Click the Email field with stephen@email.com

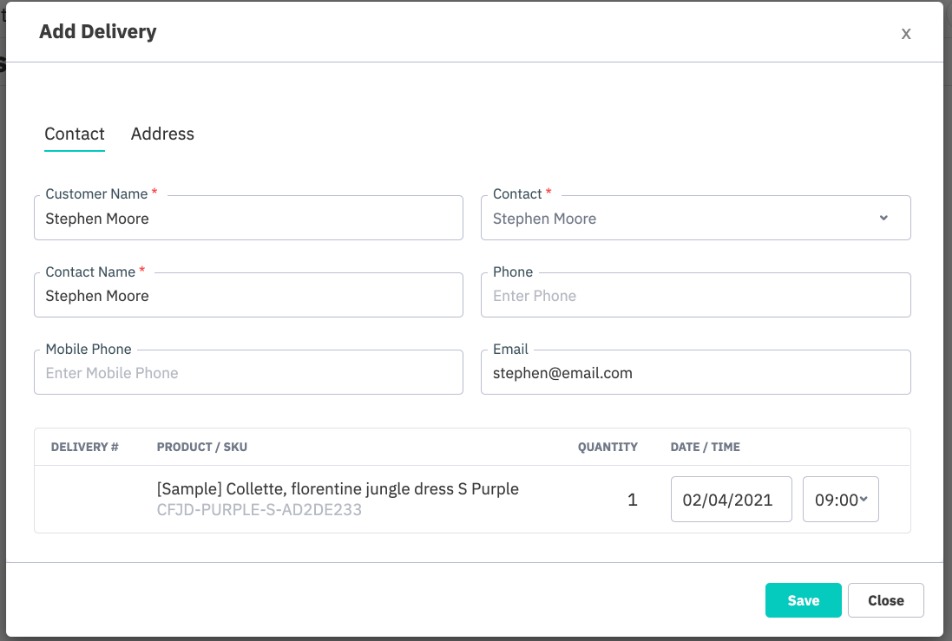coord(695,373)
